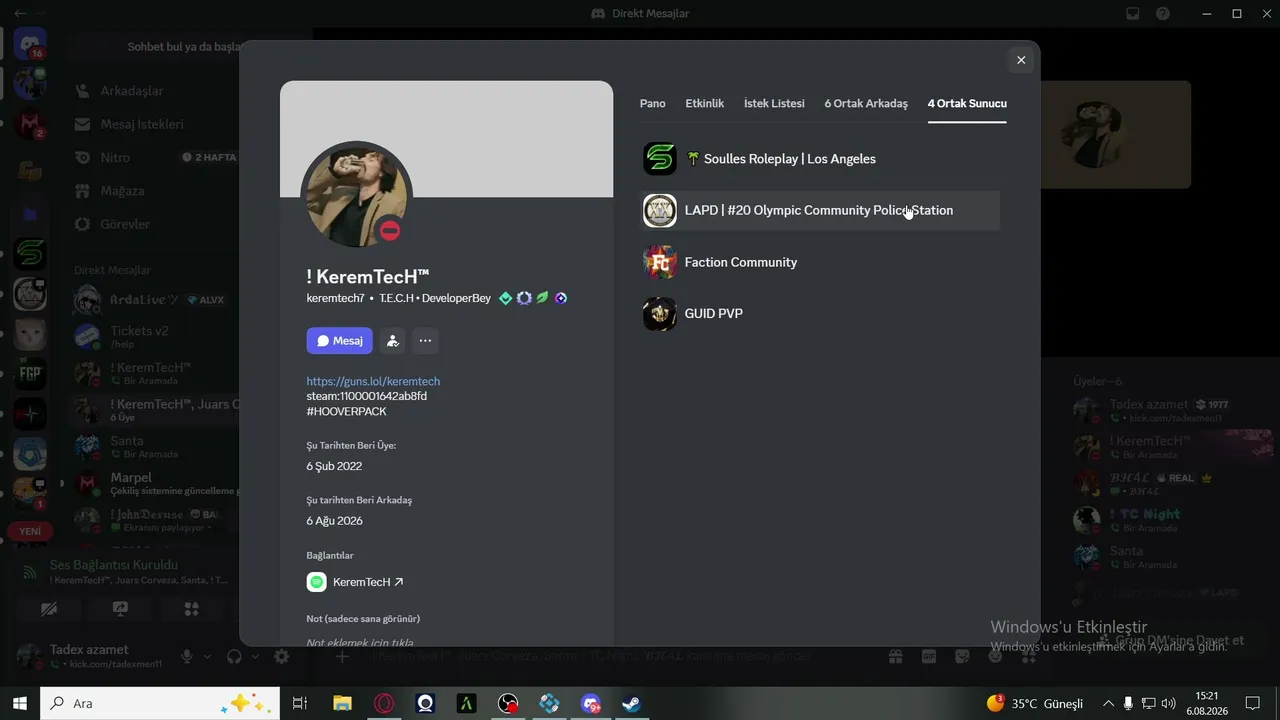
Task: Click the "! KeremTecH™" display name
Action: (x=368, y=276)
